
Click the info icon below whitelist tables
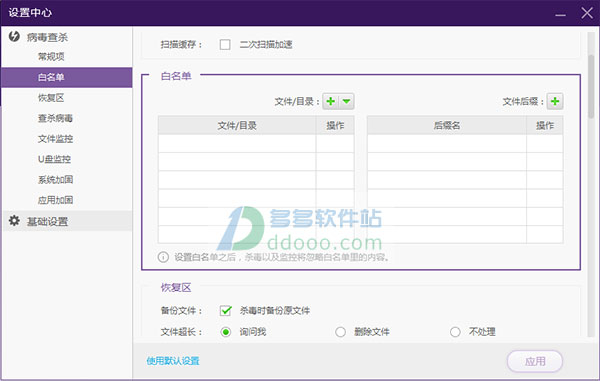click(163, 257)
